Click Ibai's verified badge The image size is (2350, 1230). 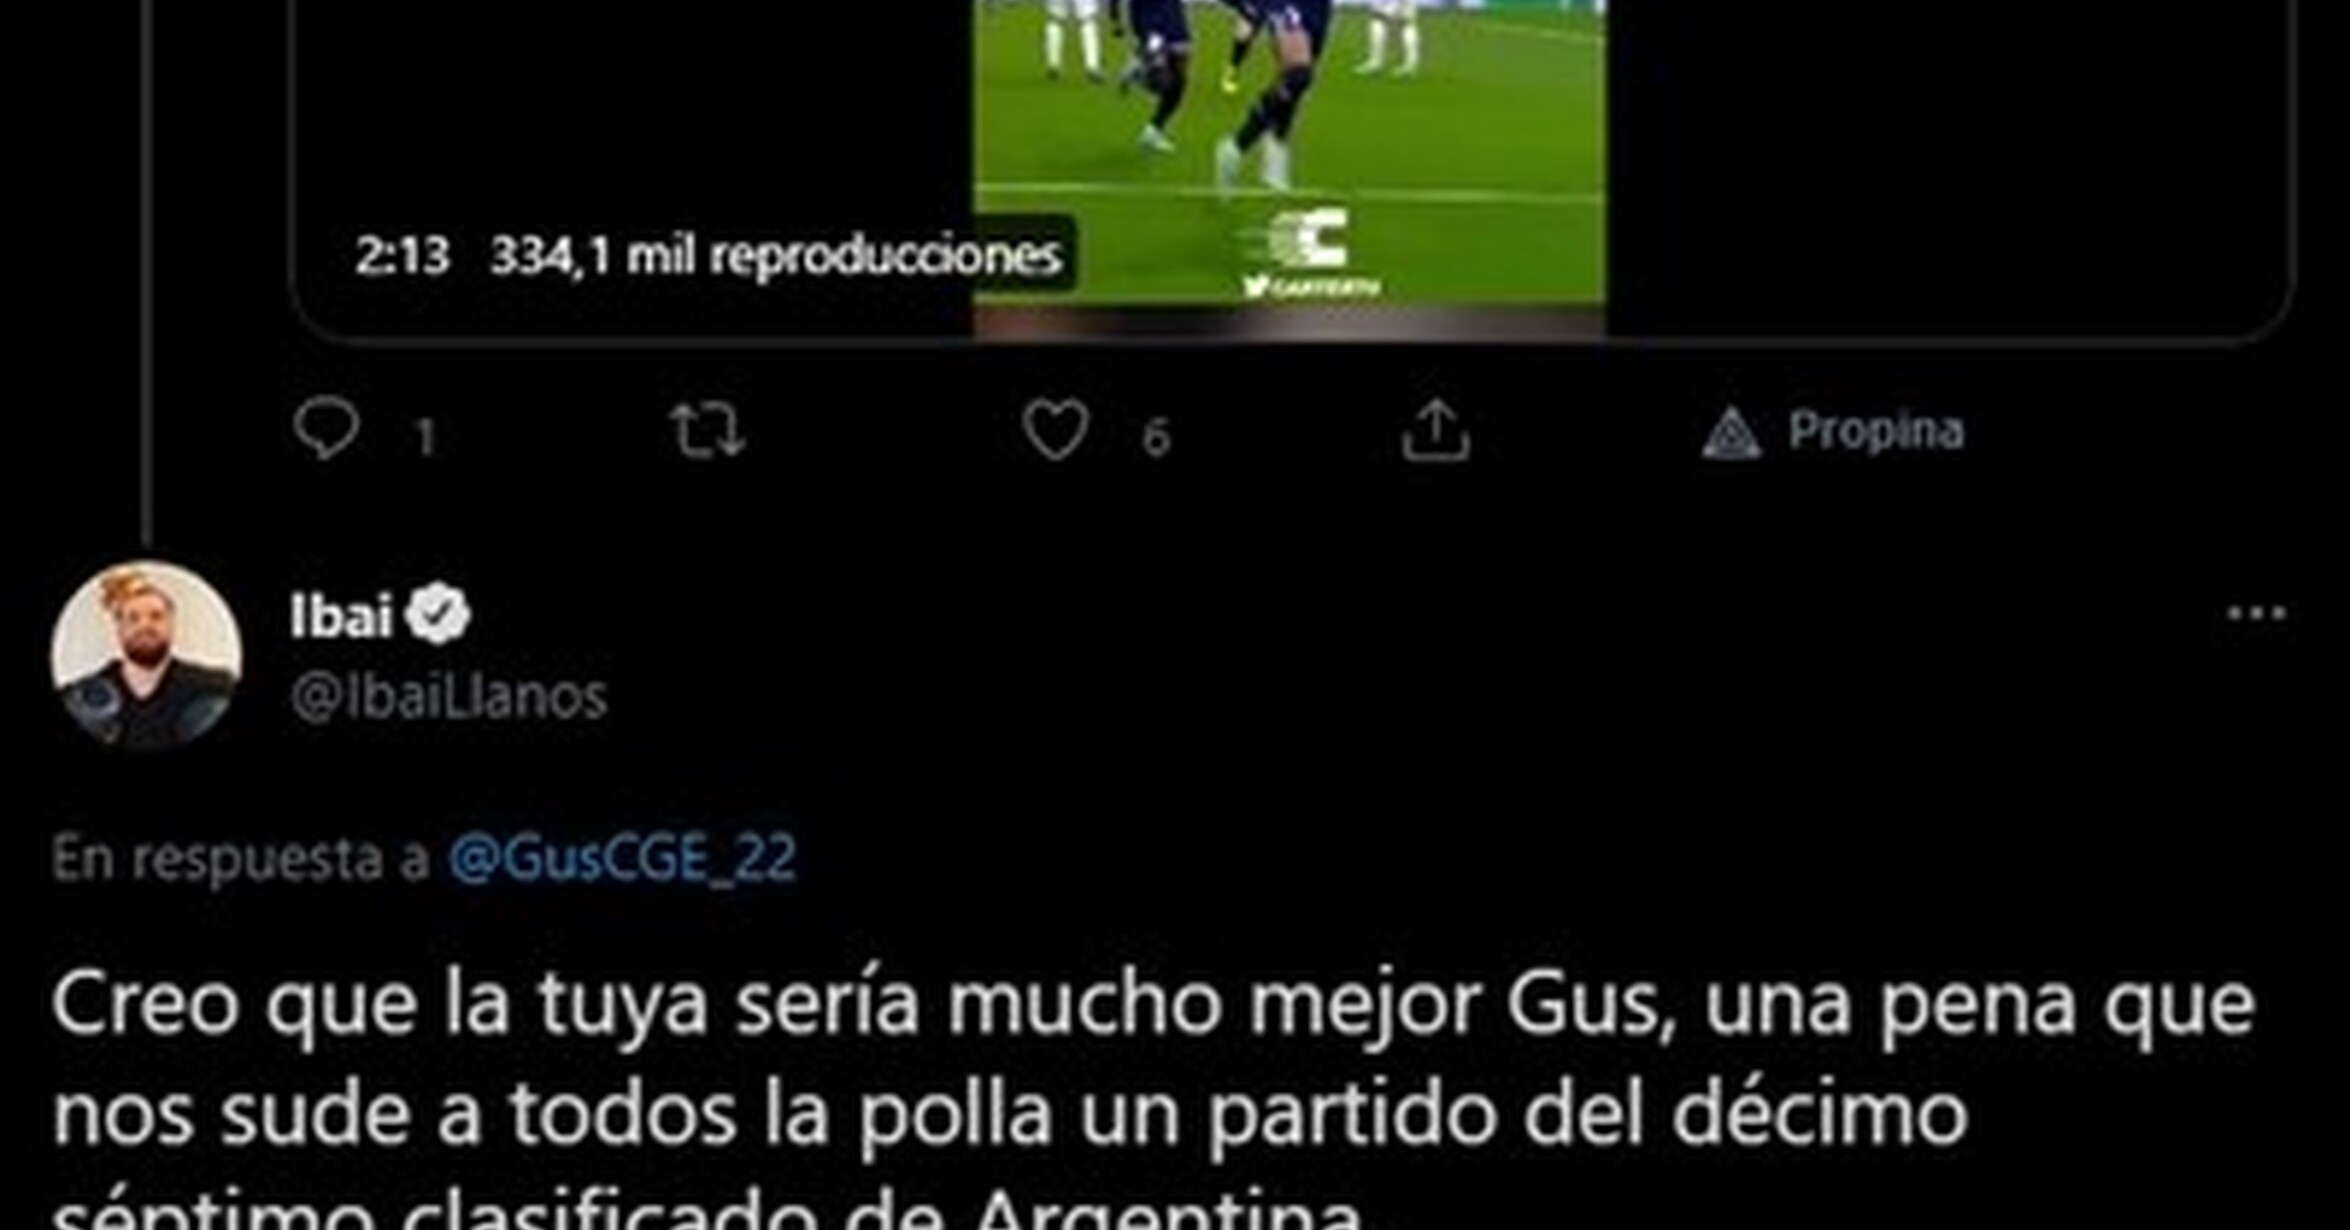(x=439, y=614)
